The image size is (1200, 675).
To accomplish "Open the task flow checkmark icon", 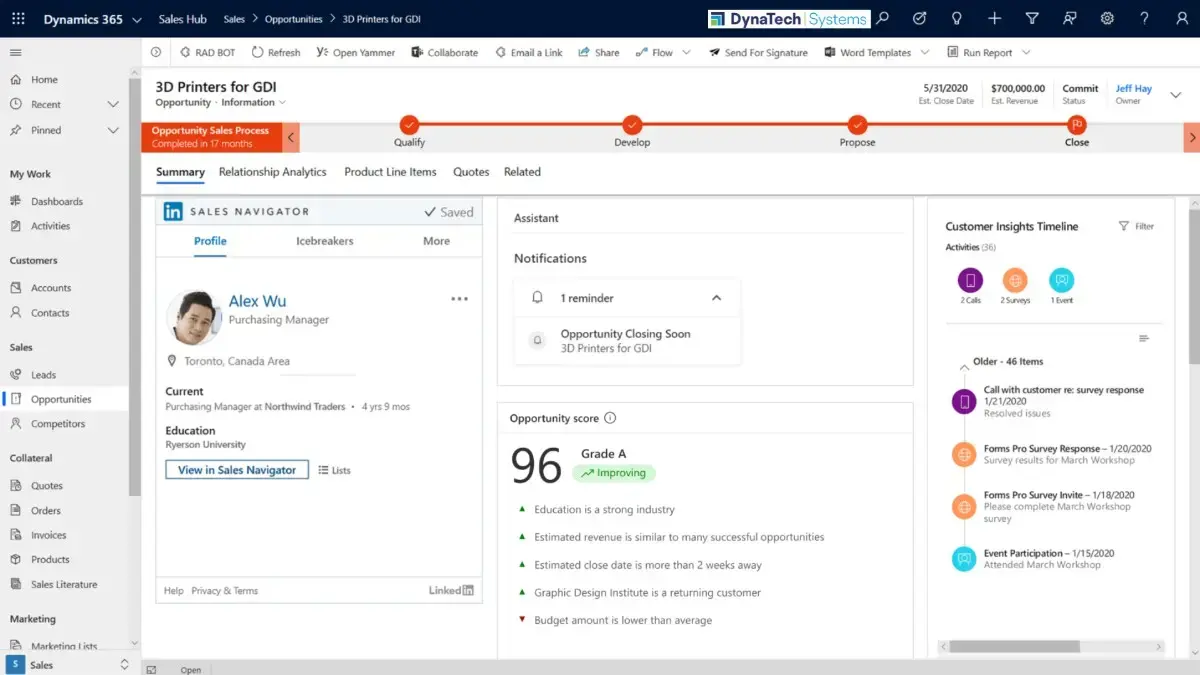I will tap(920, 18).
